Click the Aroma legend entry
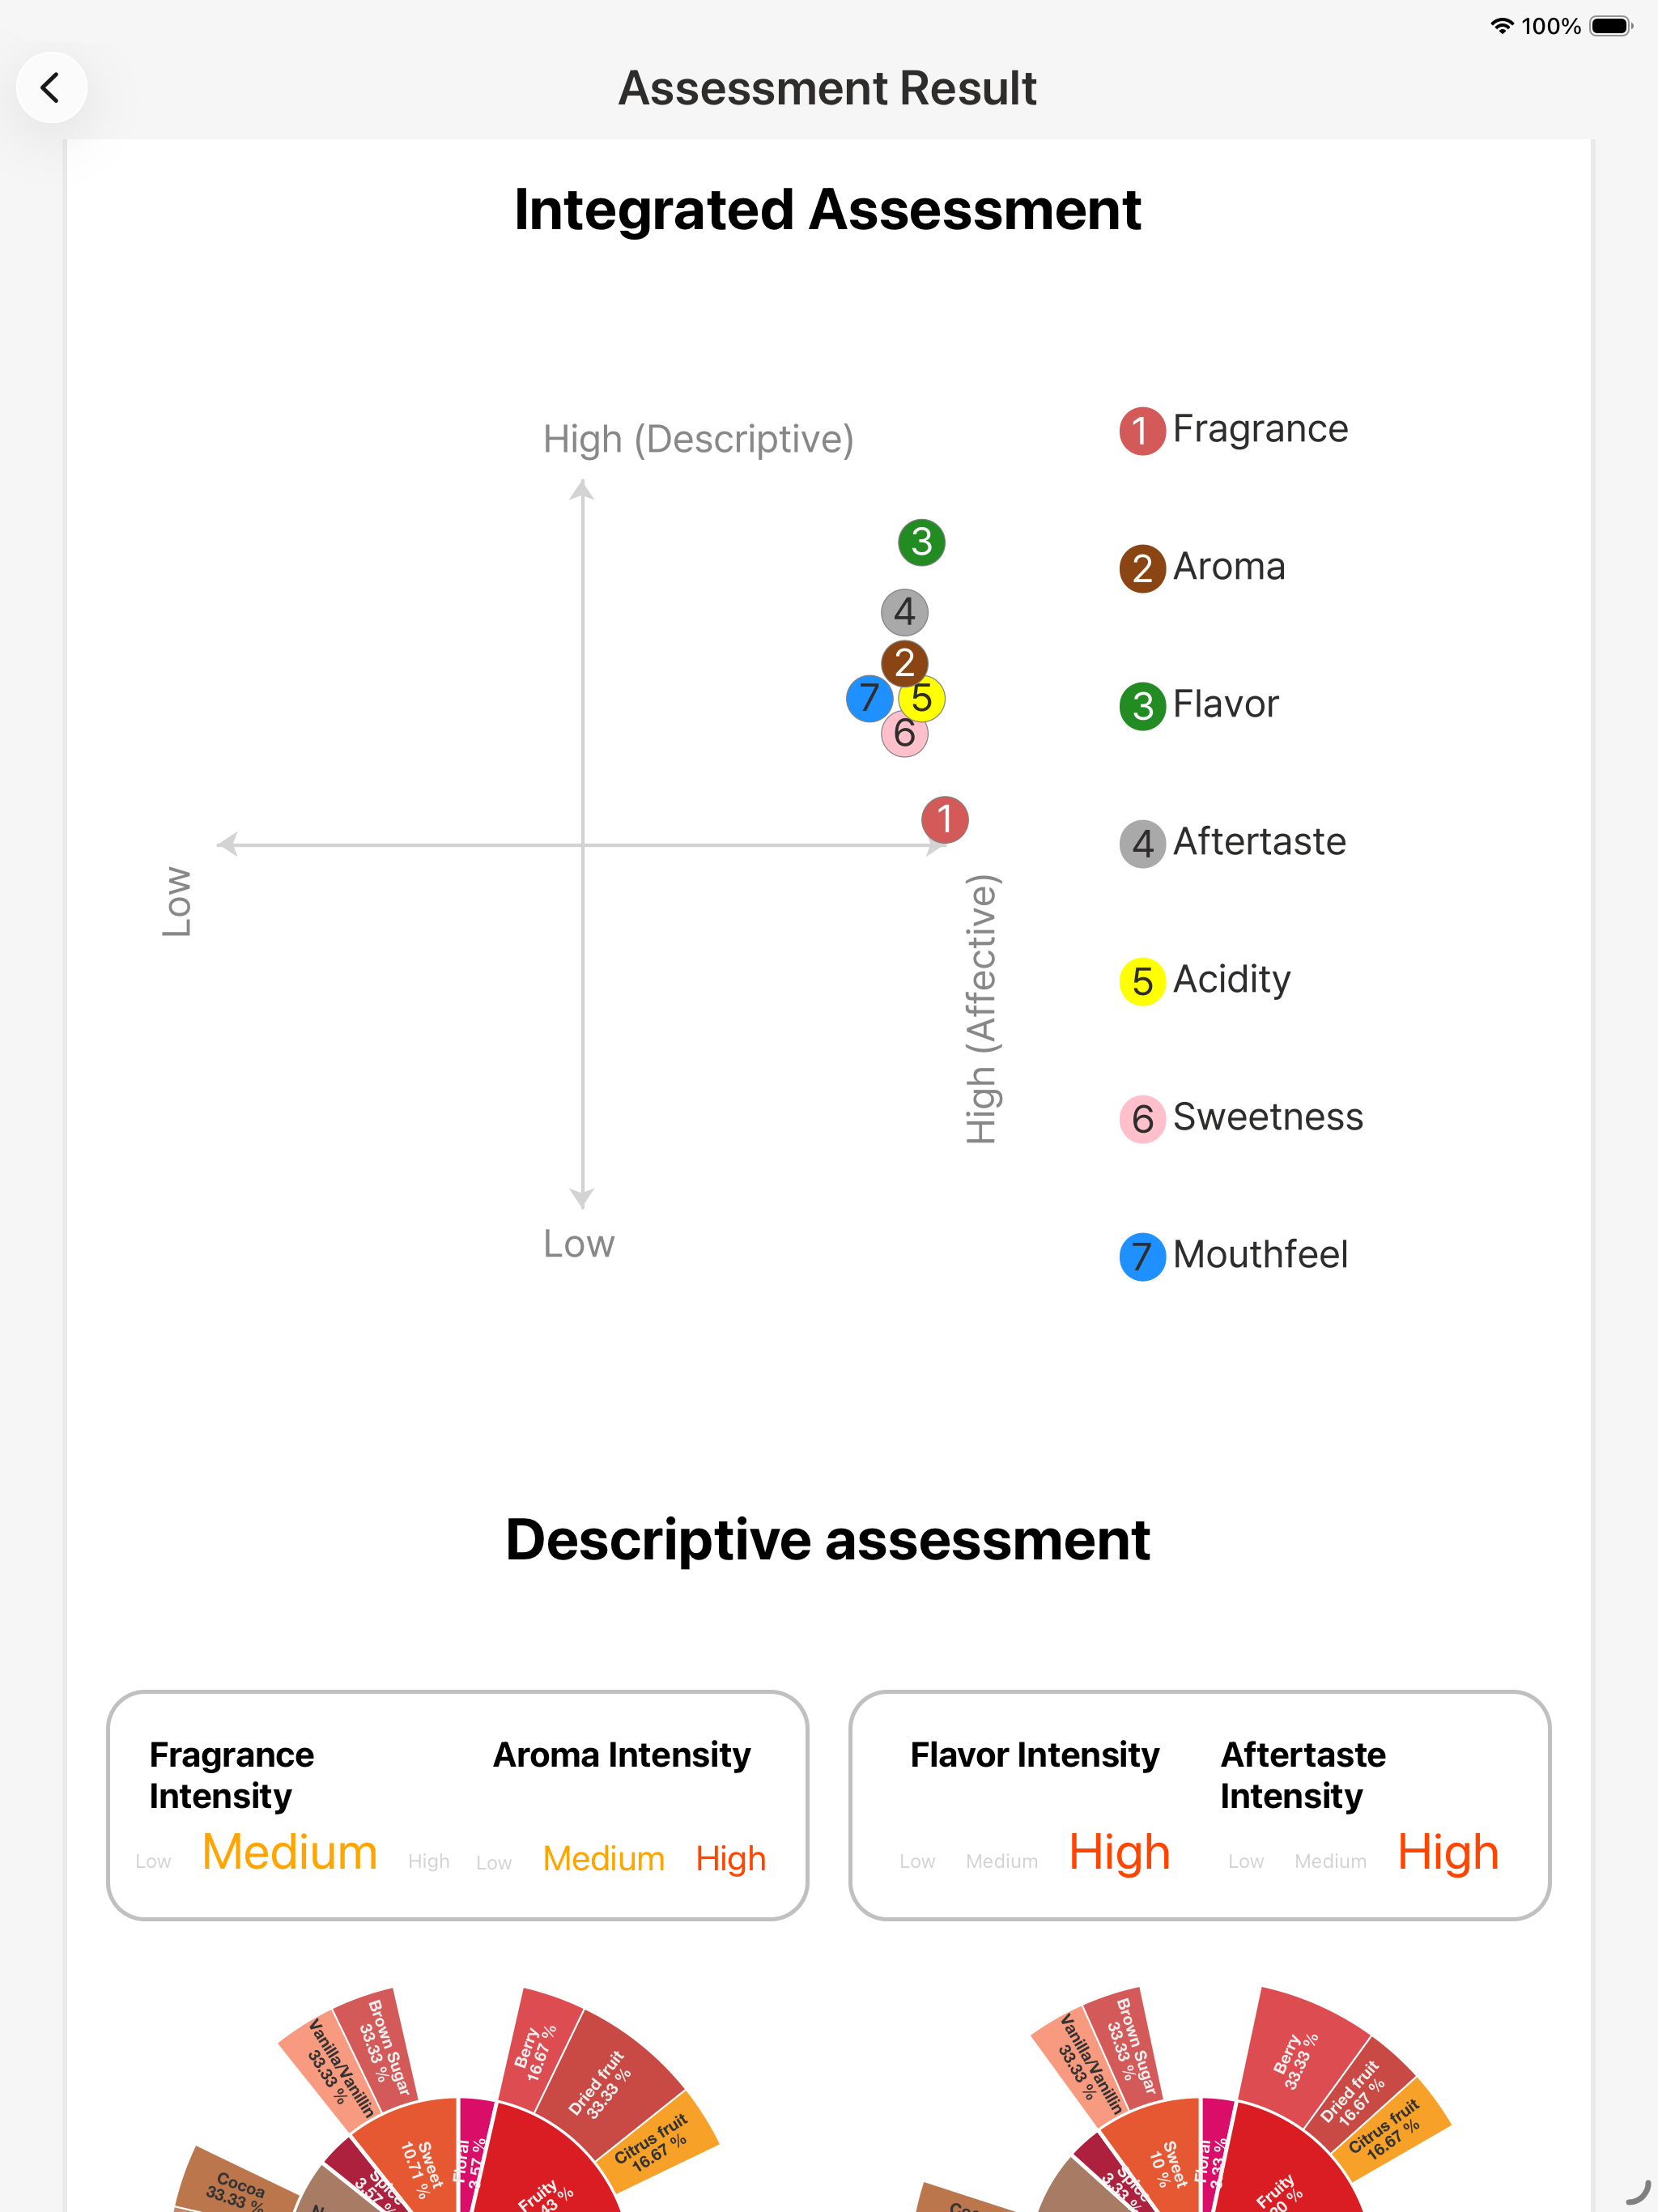 [1202, 568]
